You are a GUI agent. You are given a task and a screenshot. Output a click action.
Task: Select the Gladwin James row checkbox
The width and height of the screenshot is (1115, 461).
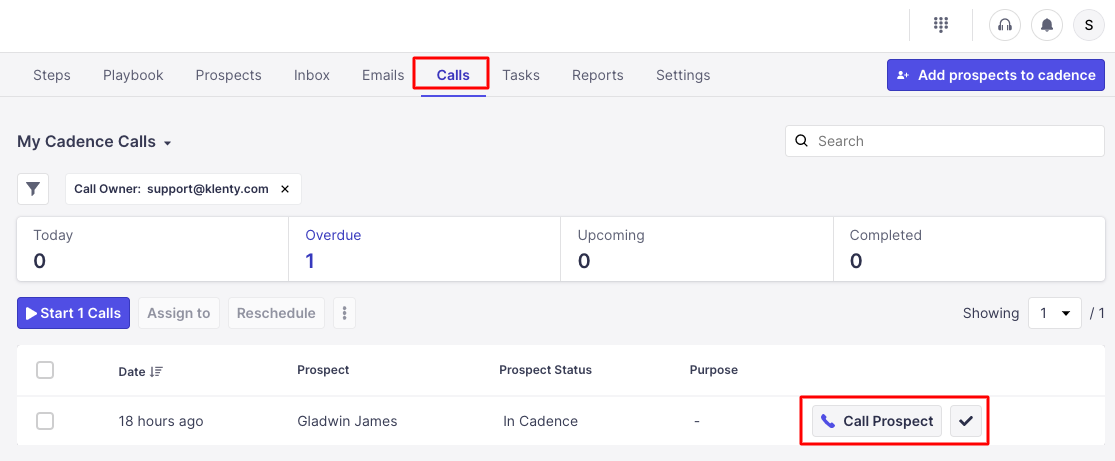45,421
